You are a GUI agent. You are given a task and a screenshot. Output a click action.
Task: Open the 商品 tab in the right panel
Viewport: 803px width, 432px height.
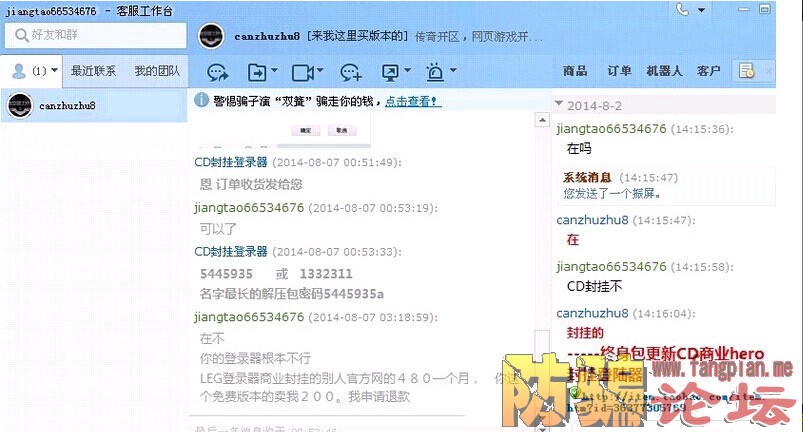coord(575,71)
